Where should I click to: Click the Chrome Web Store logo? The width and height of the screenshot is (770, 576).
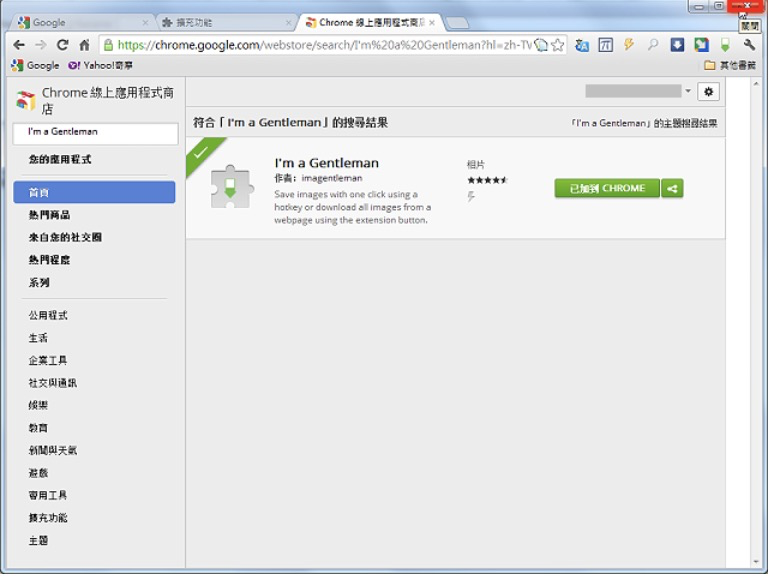pyautogui.click(x=26, y=100)
